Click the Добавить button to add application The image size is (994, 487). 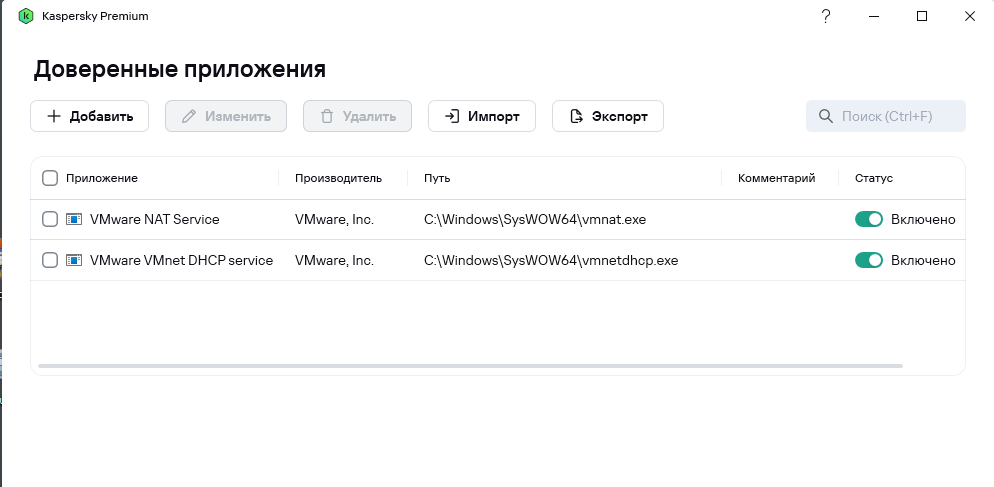[89, 116]
